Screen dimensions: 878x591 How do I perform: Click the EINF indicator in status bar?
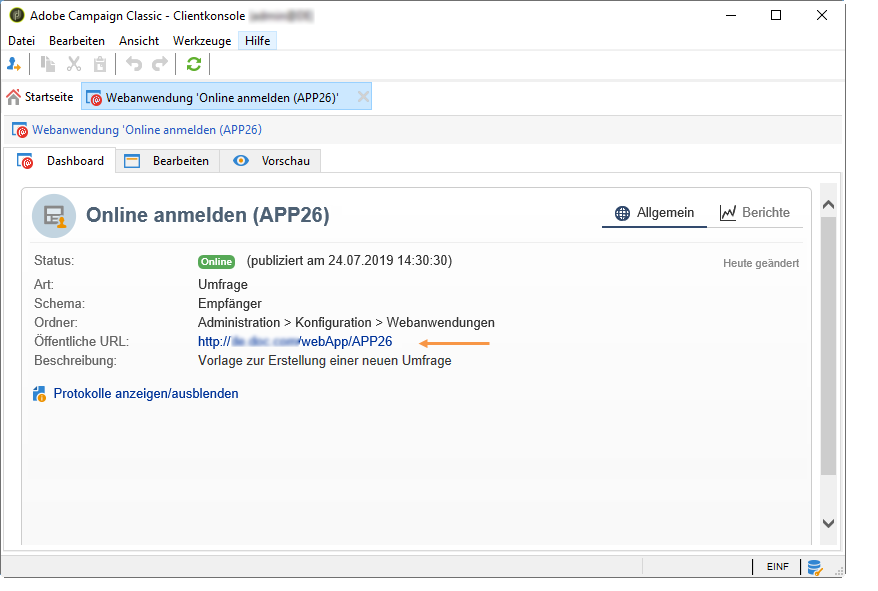pos(778,567)
